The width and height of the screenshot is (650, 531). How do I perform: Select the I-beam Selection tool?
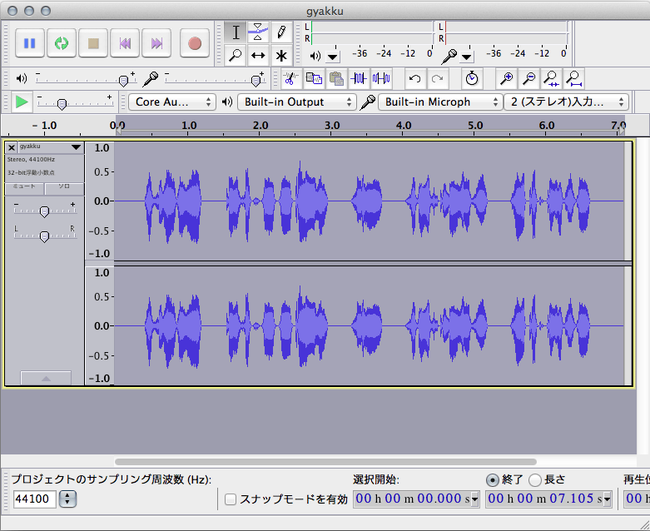(x=235, y=32)
